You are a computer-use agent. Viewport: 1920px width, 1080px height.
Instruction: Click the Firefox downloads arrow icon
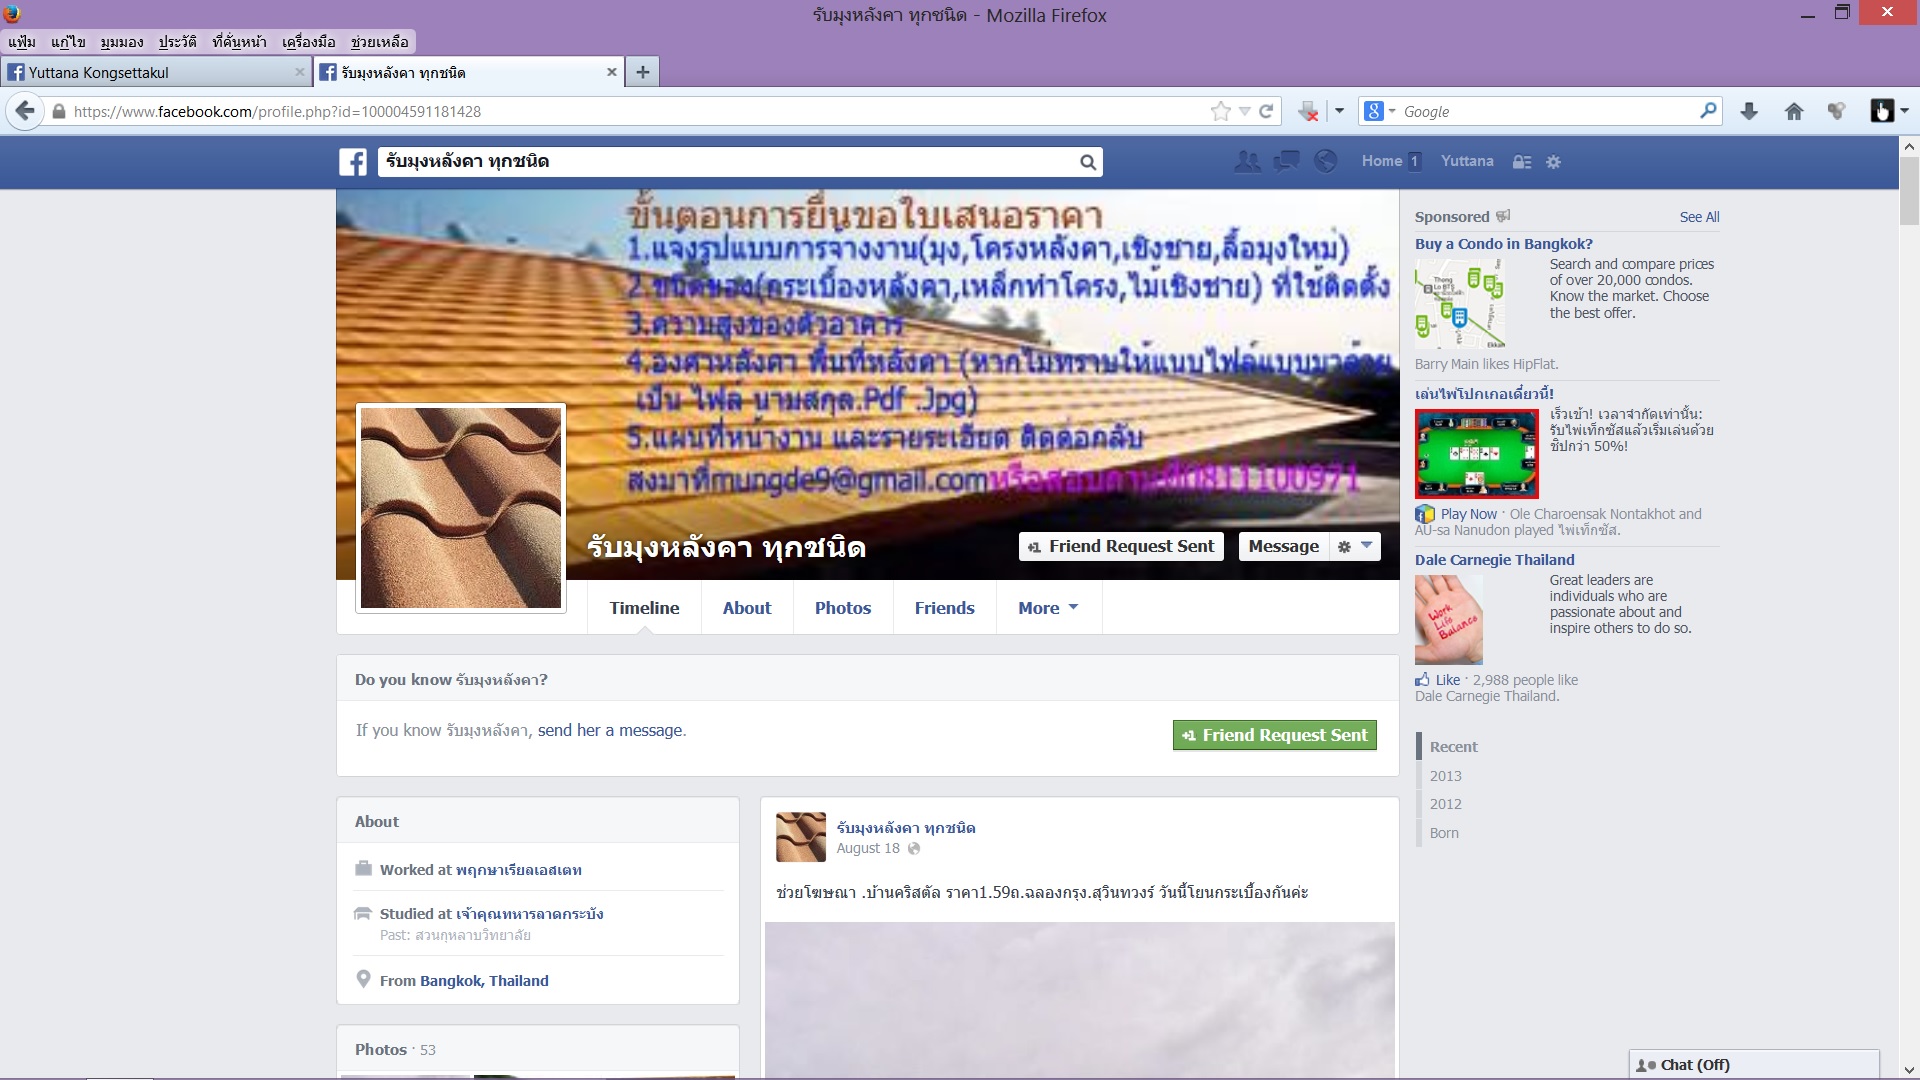[x=1749, y=111]
